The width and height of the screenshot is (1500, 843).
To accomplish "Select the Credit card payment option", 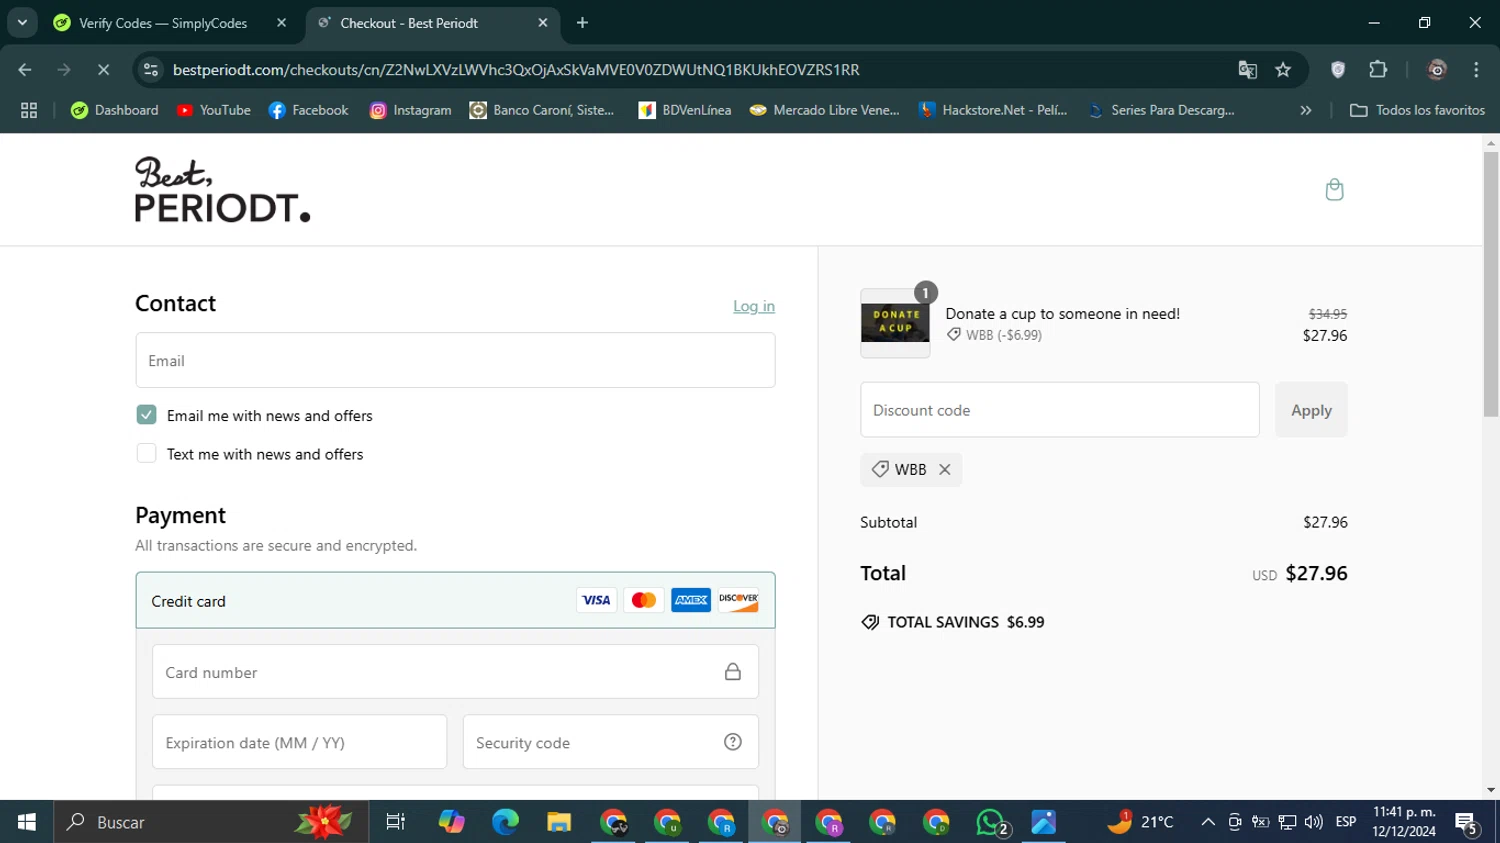I will pyautogui.click(x=455, y=600).
